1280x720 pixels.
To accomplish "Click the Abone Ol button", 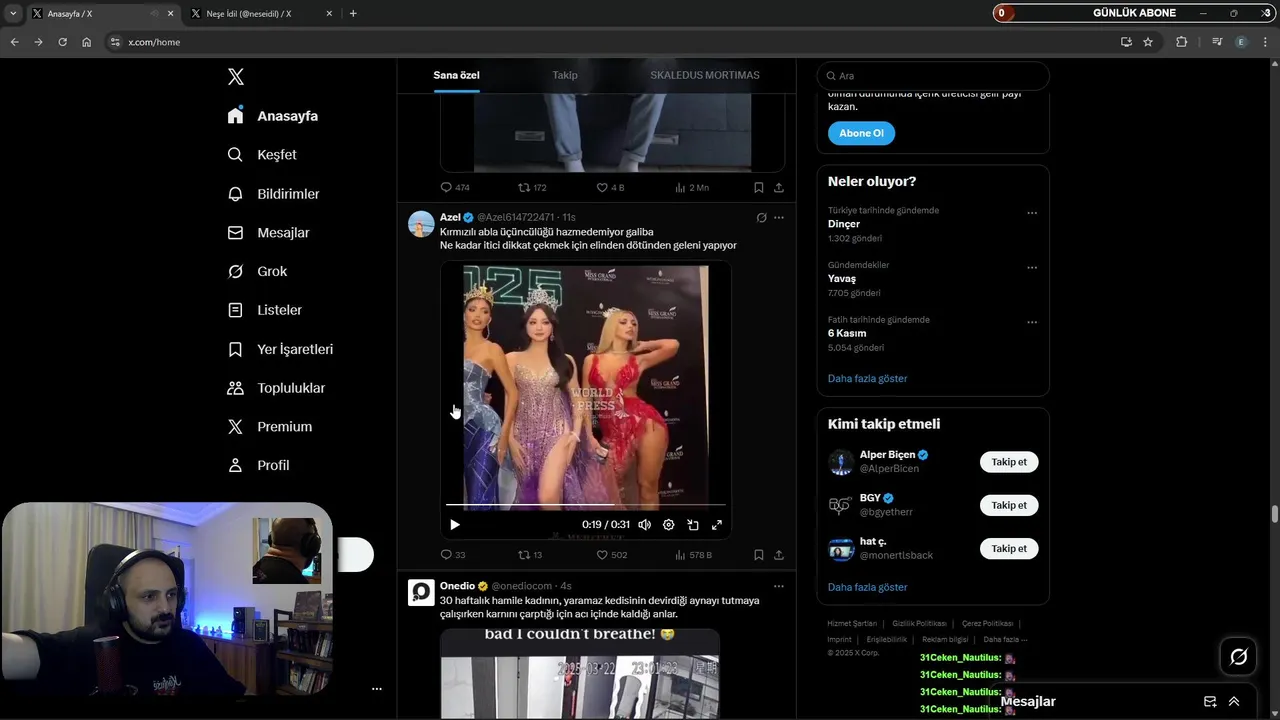I will (x=861, y=133).
